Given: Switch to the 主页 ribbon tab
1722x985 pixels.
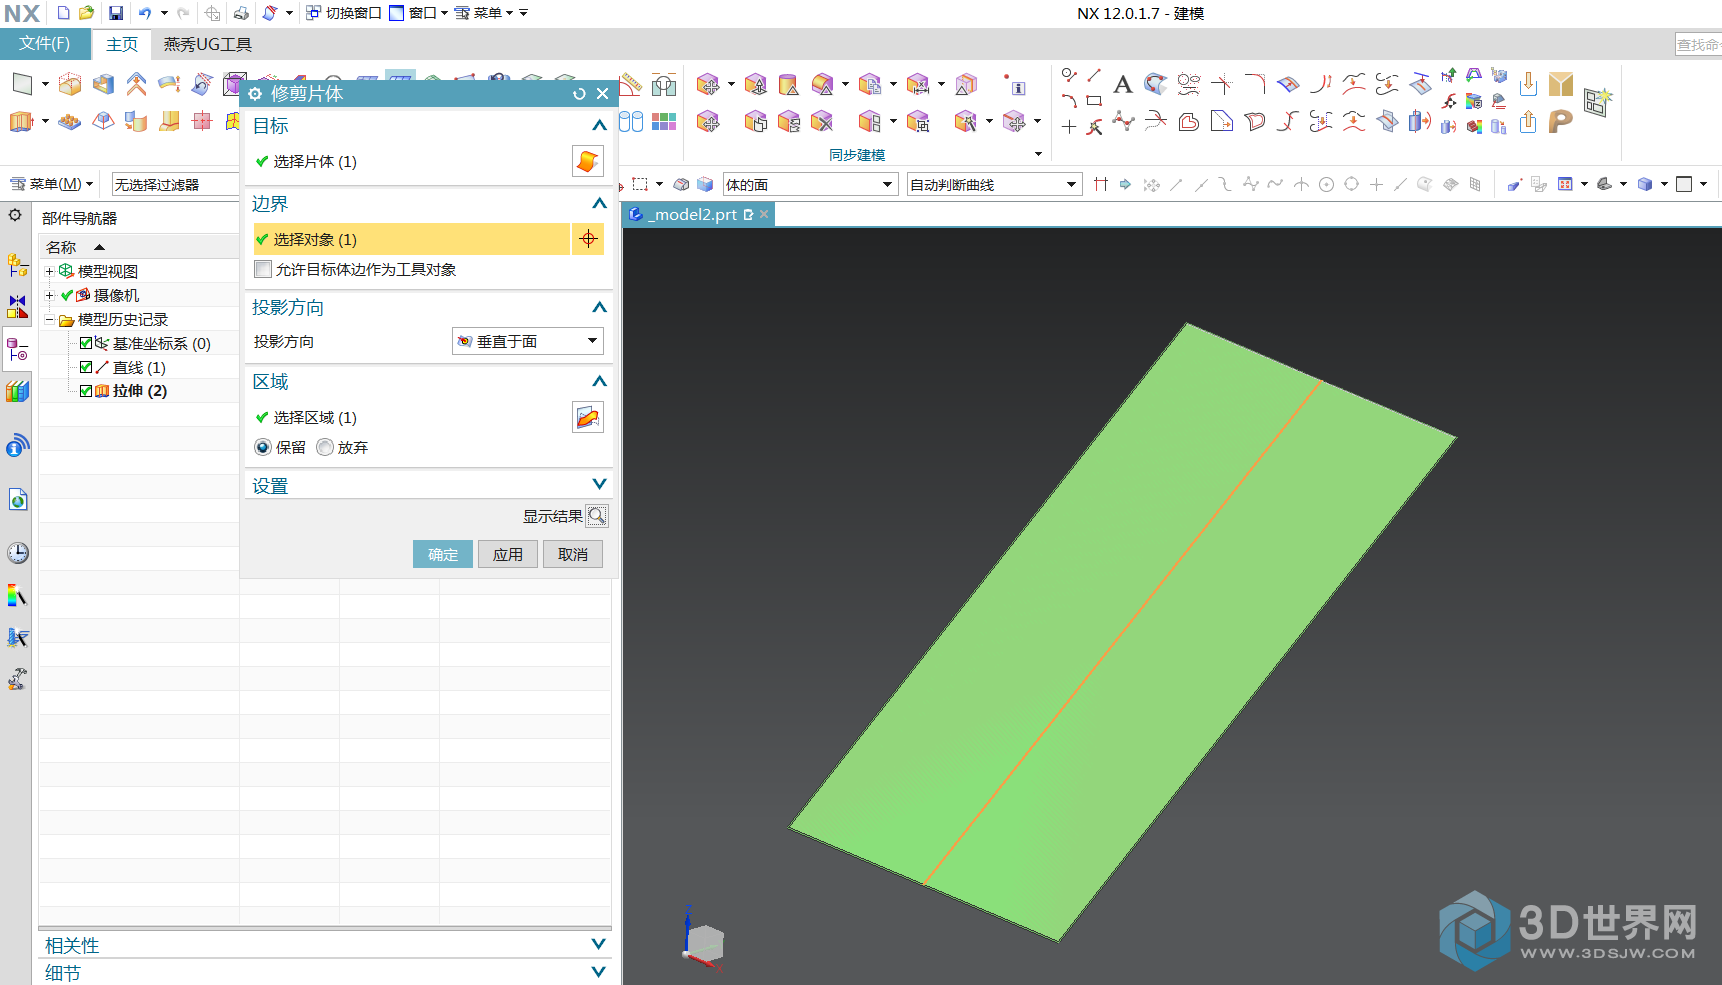Looking at the screenshot, I should 122,44.
